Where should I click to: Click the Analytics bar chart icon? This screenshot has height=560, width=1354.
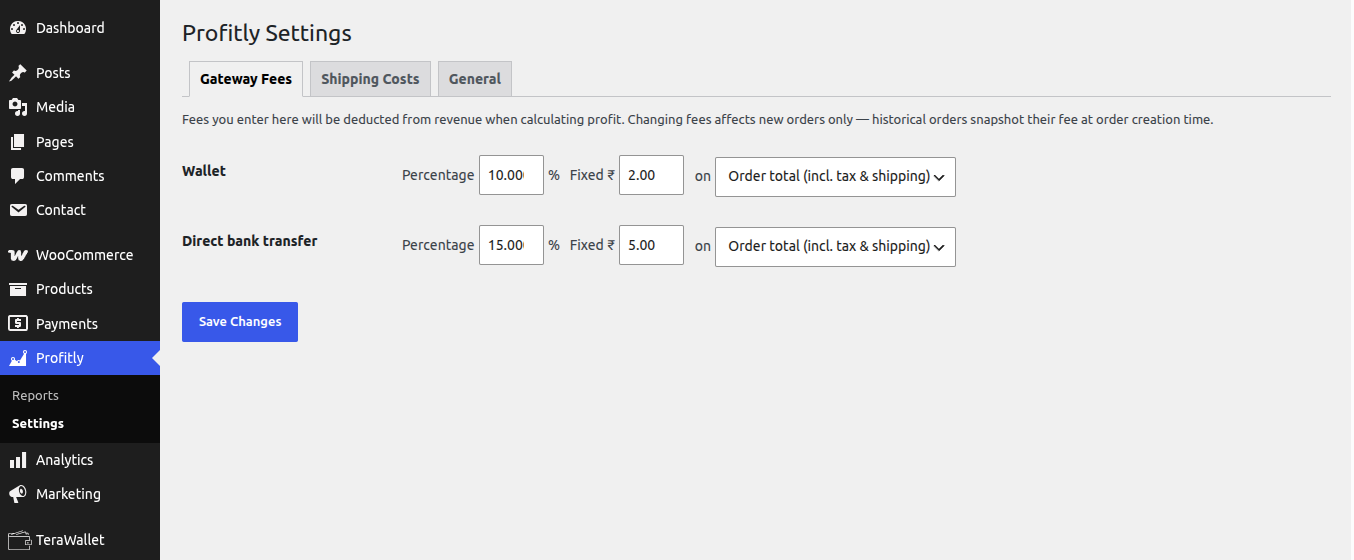coord(18,460)
